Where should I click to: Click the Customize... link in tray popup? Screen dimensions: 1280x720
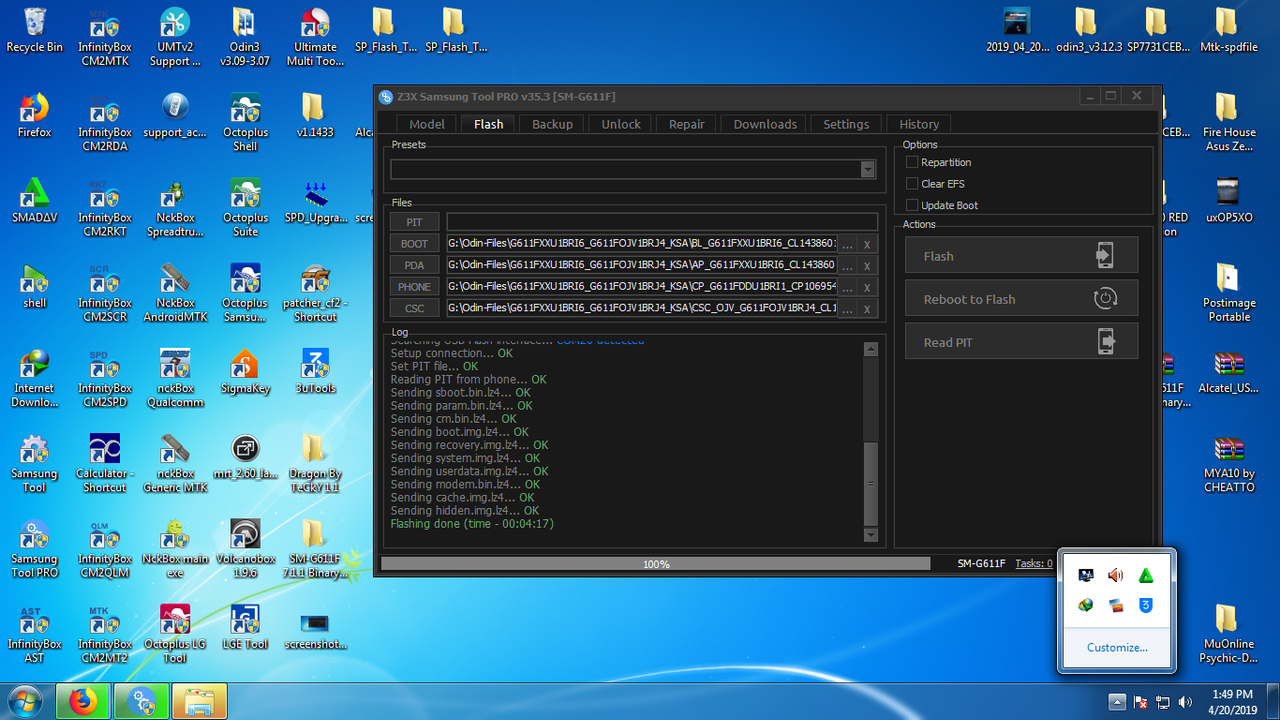pyautogui.click(x=1117, y=647)
